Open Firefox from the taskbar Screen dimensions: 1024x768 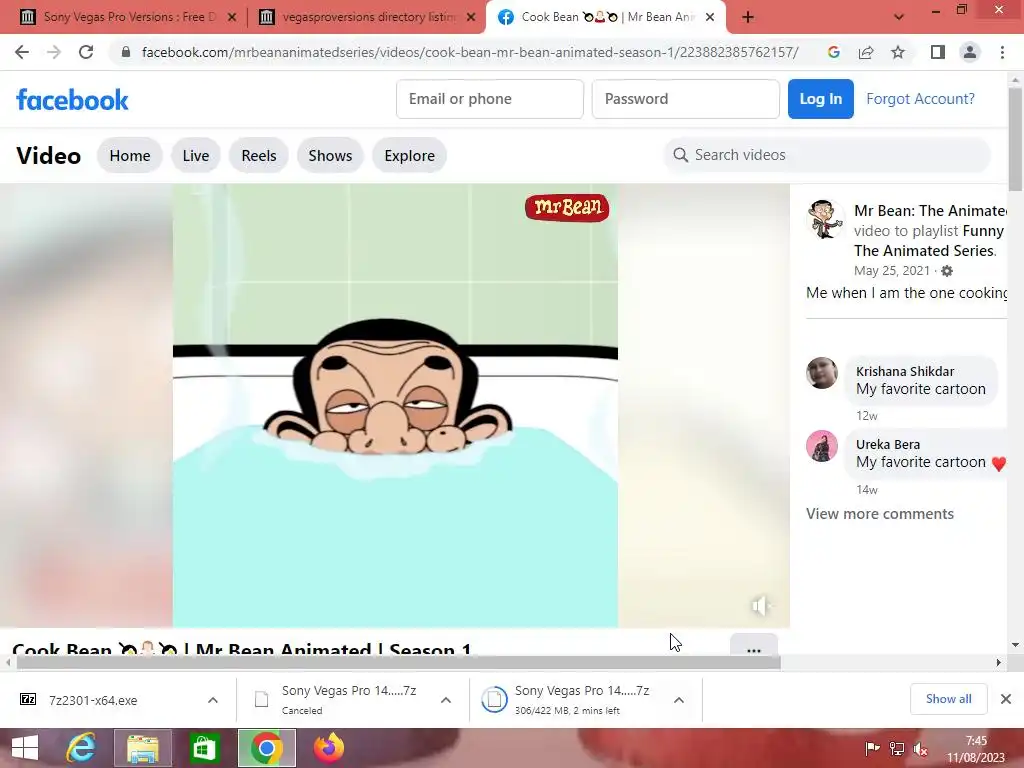tap(328, 748)
